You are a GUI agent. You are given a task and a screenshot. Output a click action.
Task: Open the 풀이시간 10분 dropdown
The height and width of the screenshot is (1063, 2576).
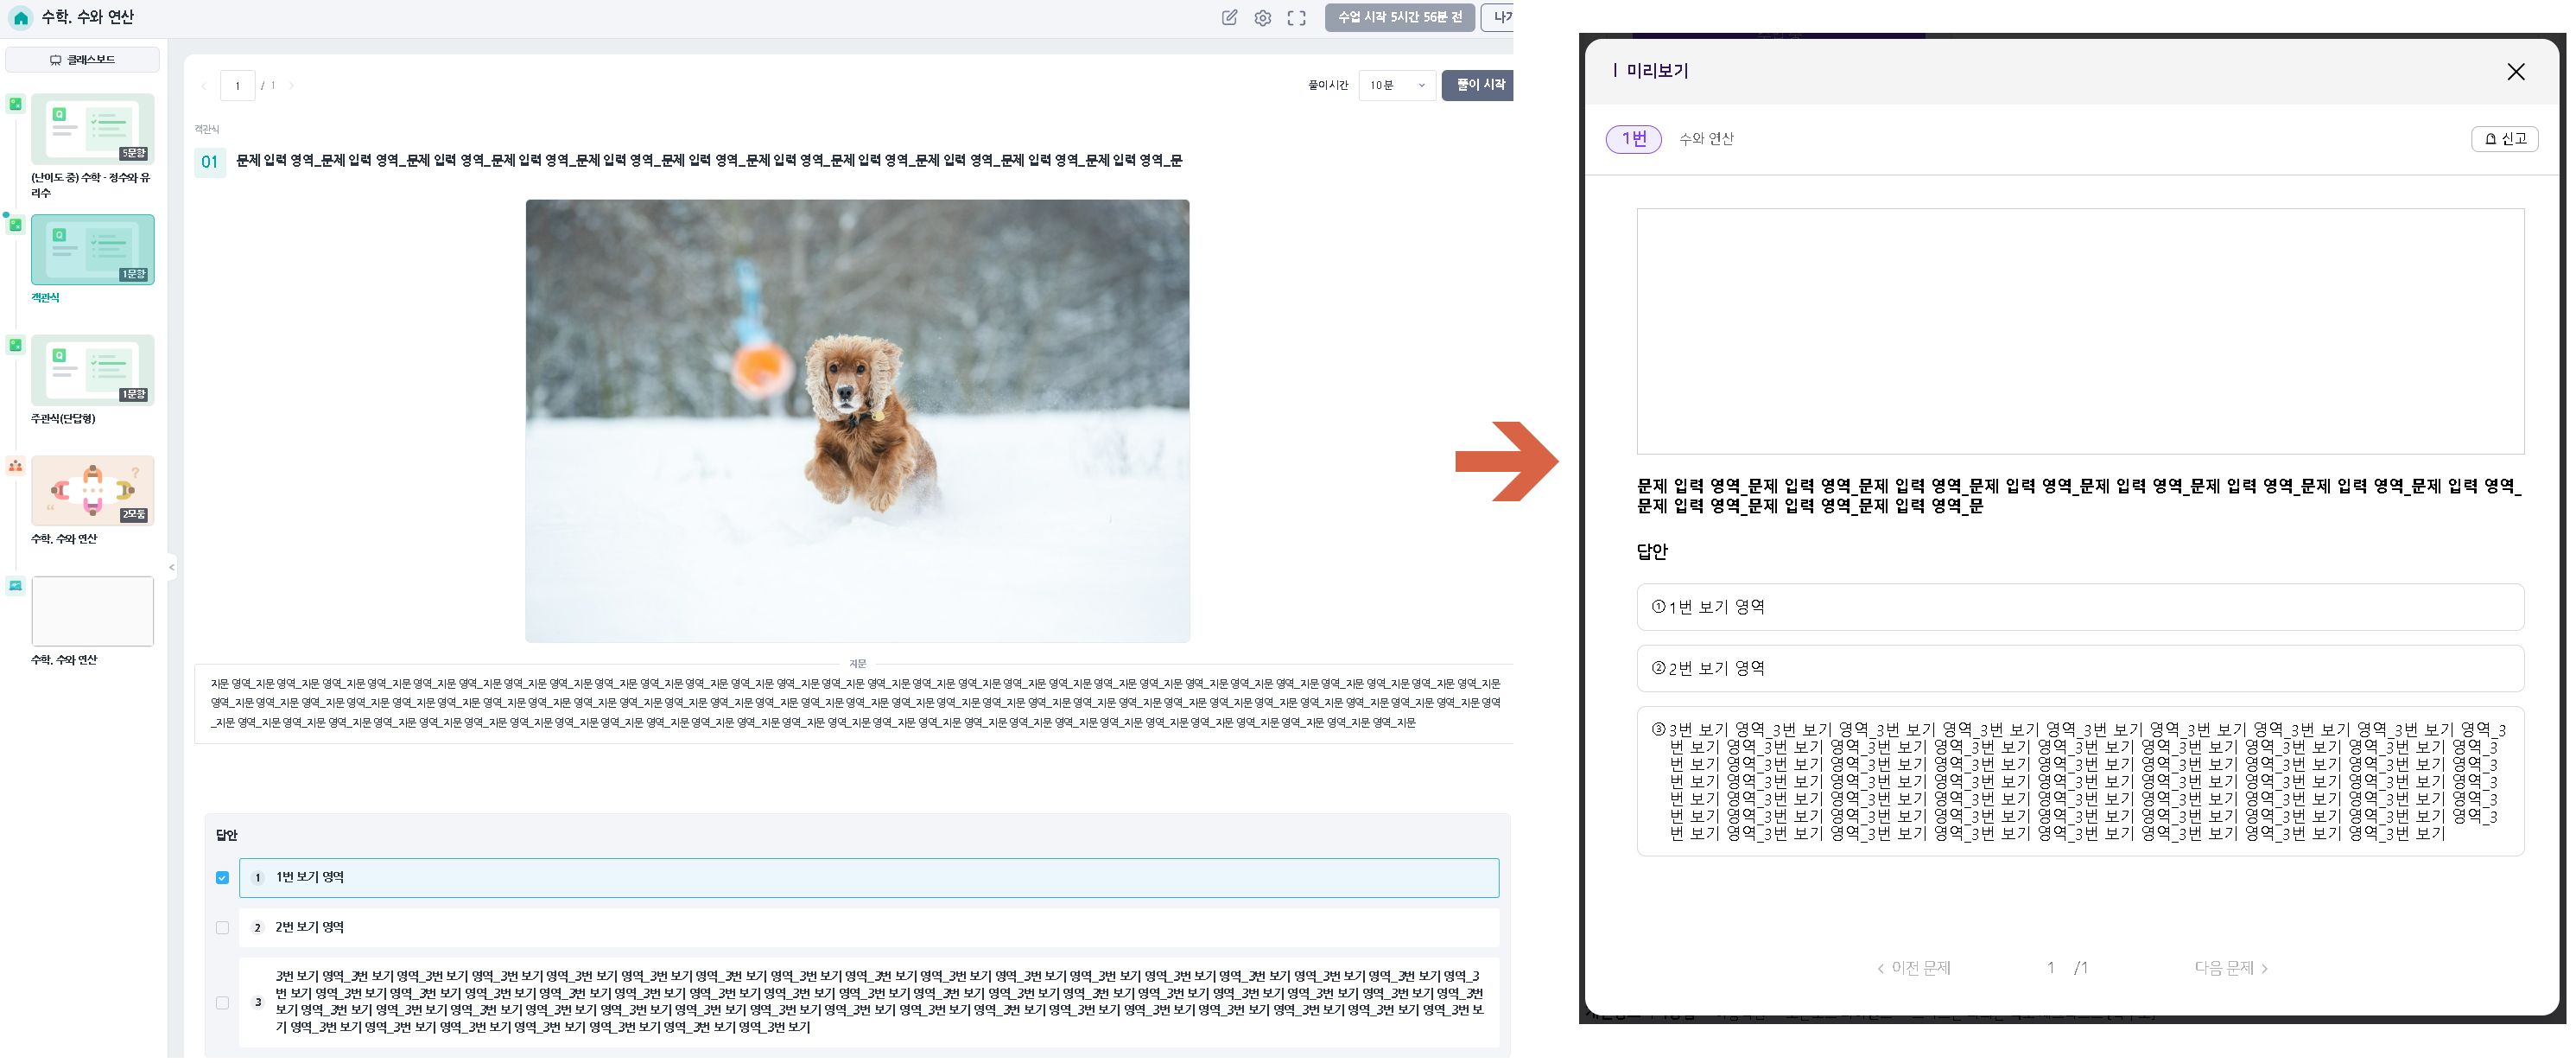[x=1396, y=86]
